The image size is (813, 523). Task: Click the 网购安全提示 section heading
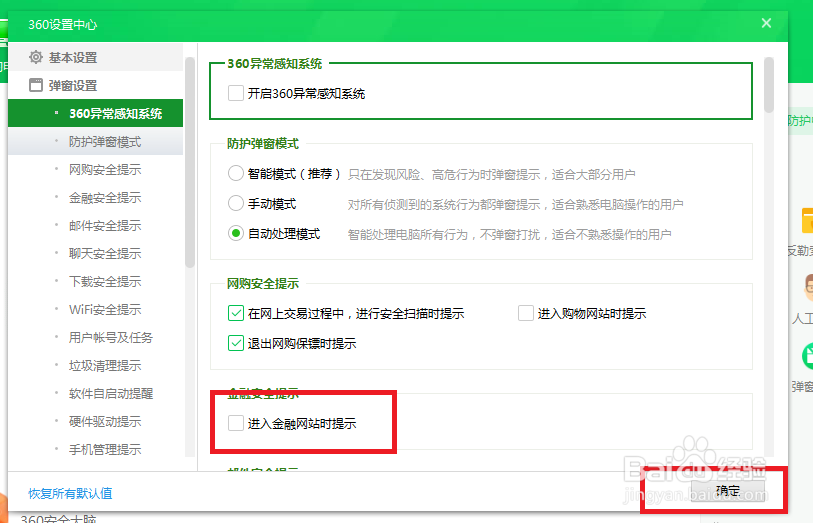coord(263,283)
